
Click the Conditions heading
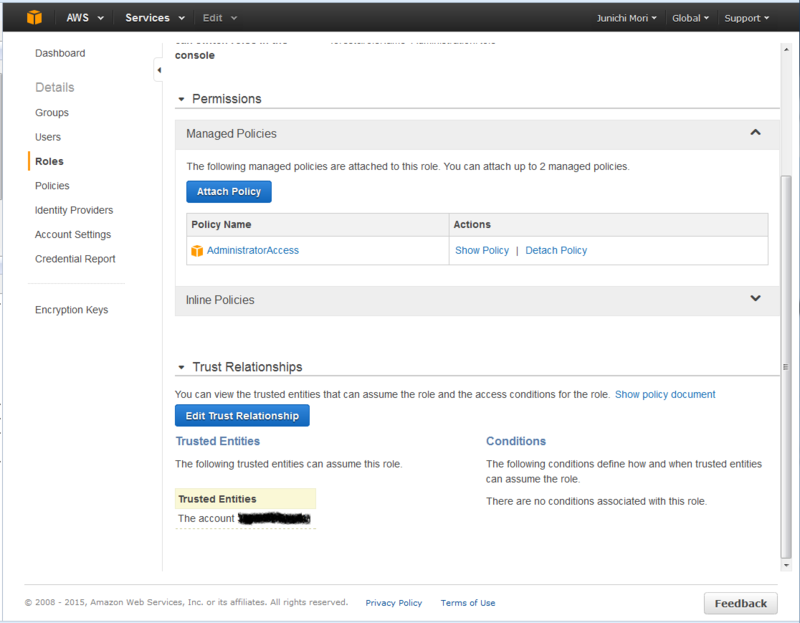click(516, 441)
